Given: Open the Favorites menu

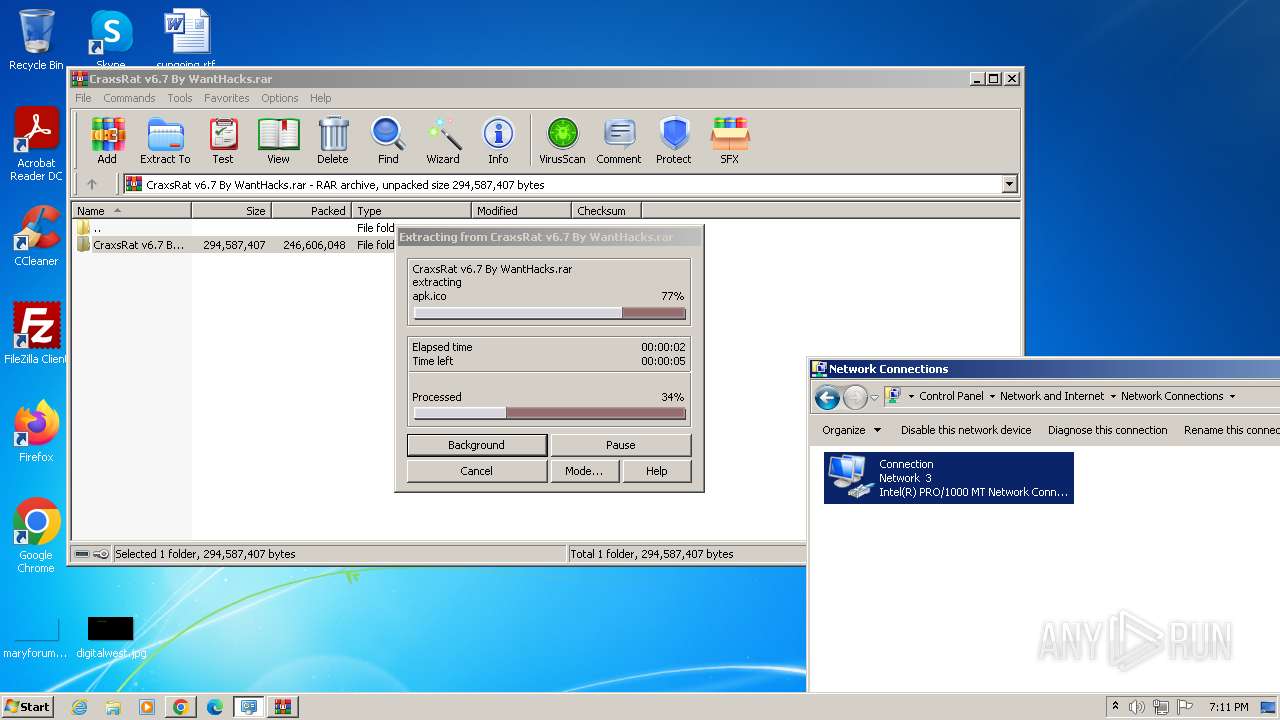Looking at the screenshot, I should (227, 98).
